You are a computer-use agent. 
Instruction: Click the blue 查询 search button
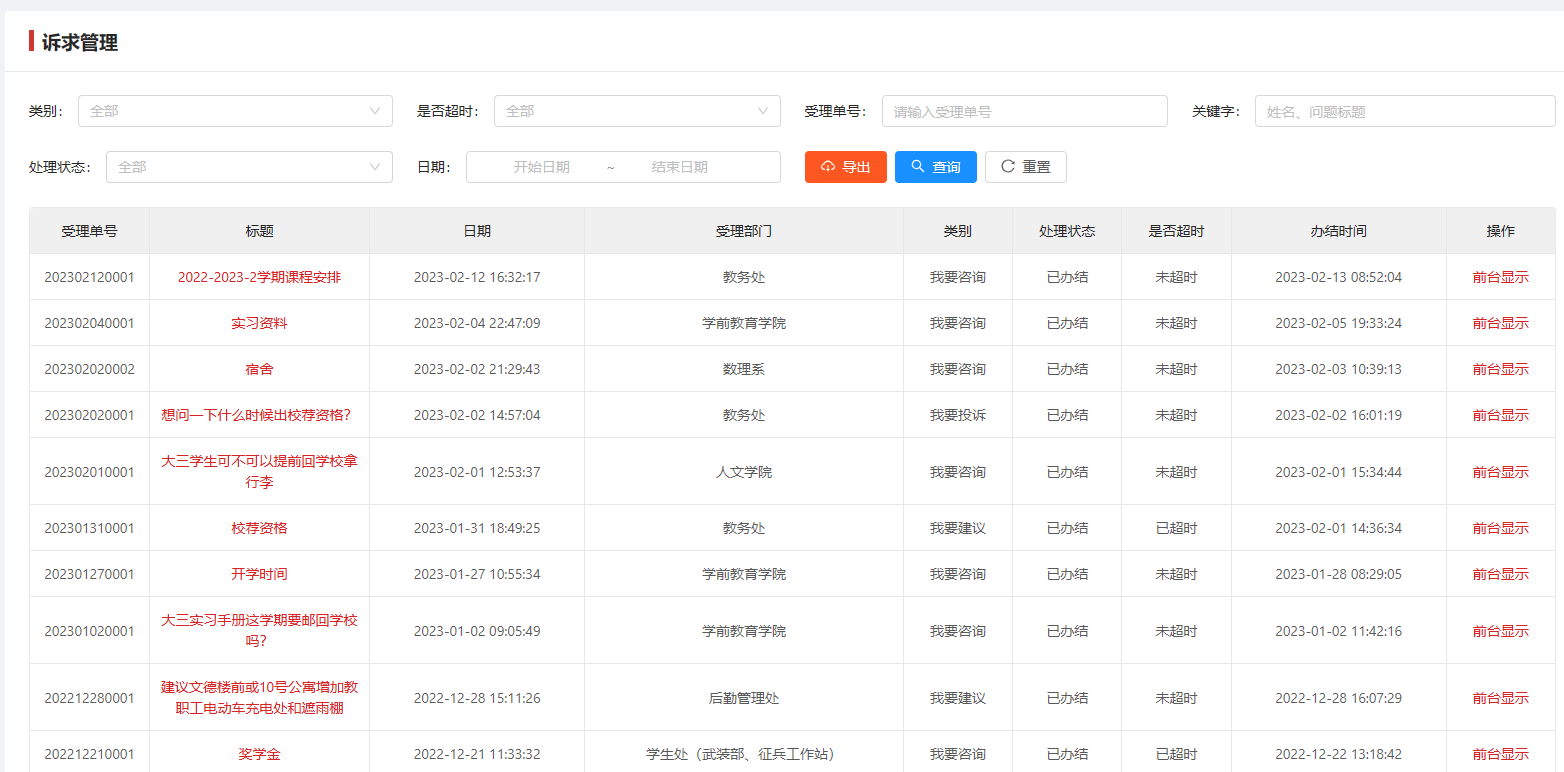tap(935, 167)
